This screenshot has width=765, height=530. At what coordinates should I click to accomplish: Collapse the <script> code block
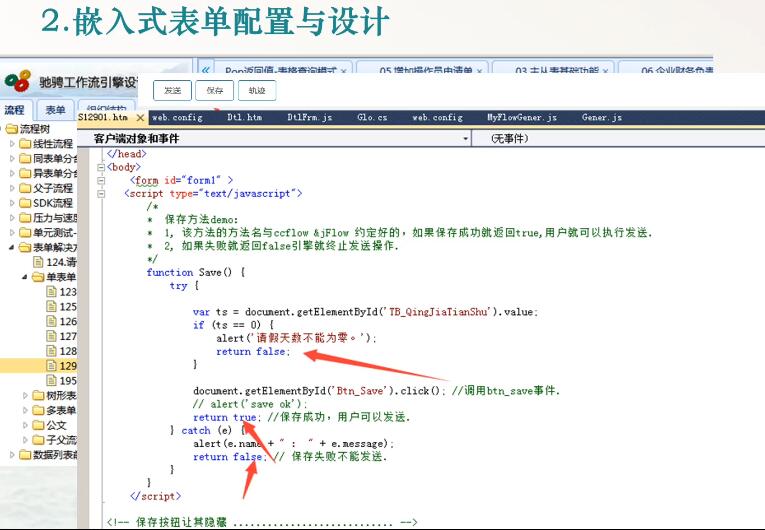tap(101, 194)
